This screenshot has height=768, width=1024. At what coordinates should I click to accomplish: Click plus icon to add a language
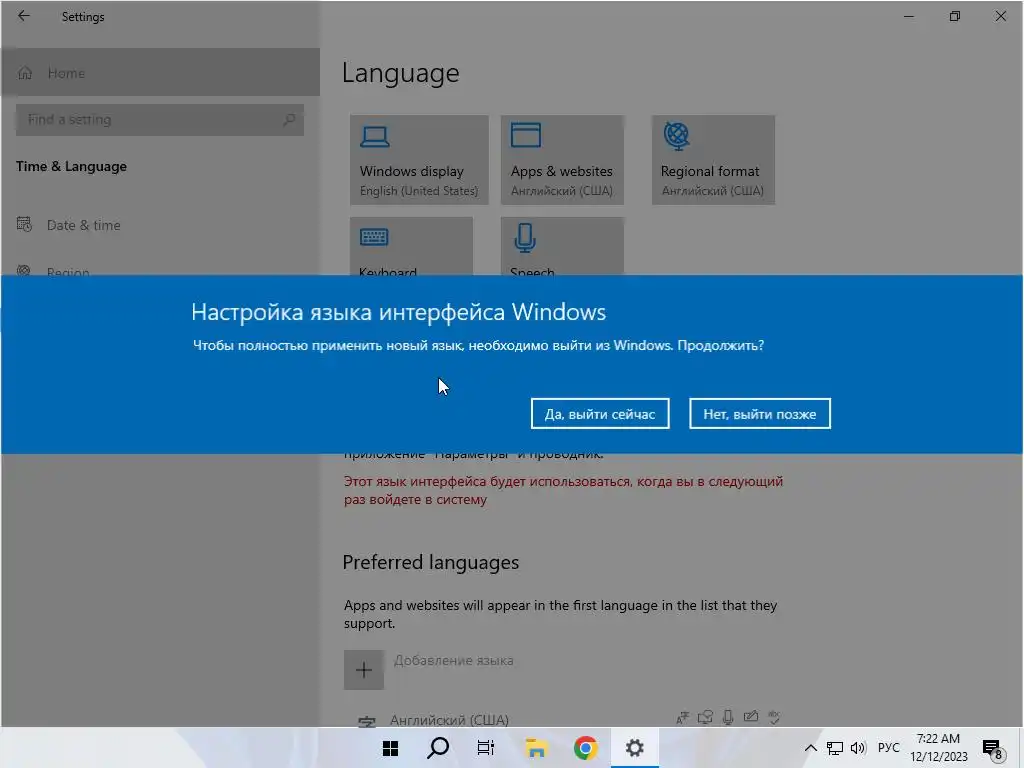pyautogui.click(x=364, y=670)
